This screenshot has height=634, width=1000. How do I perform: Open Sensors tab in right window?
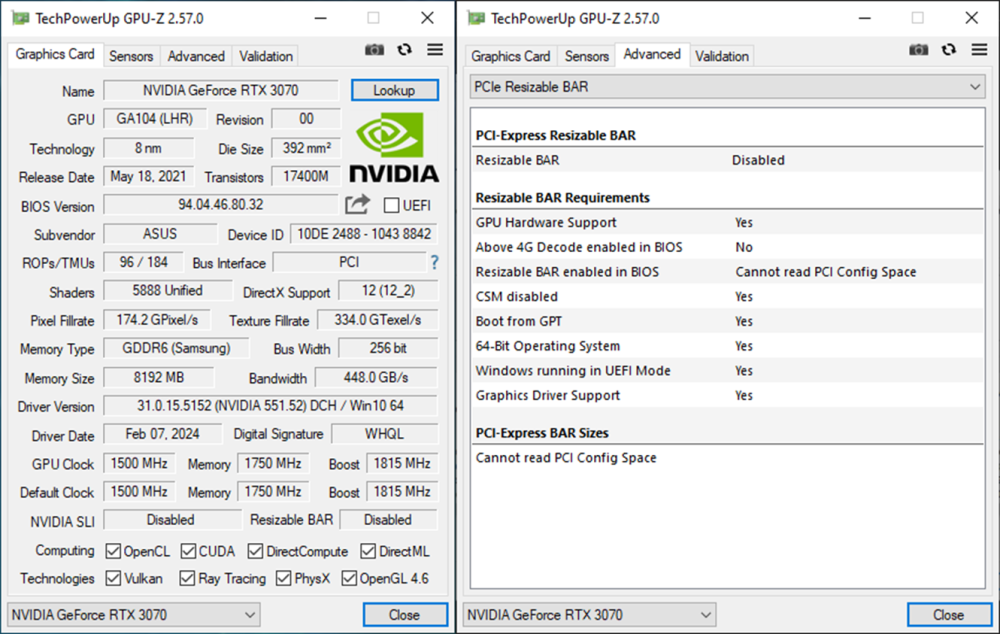click(x=587, y=56)
